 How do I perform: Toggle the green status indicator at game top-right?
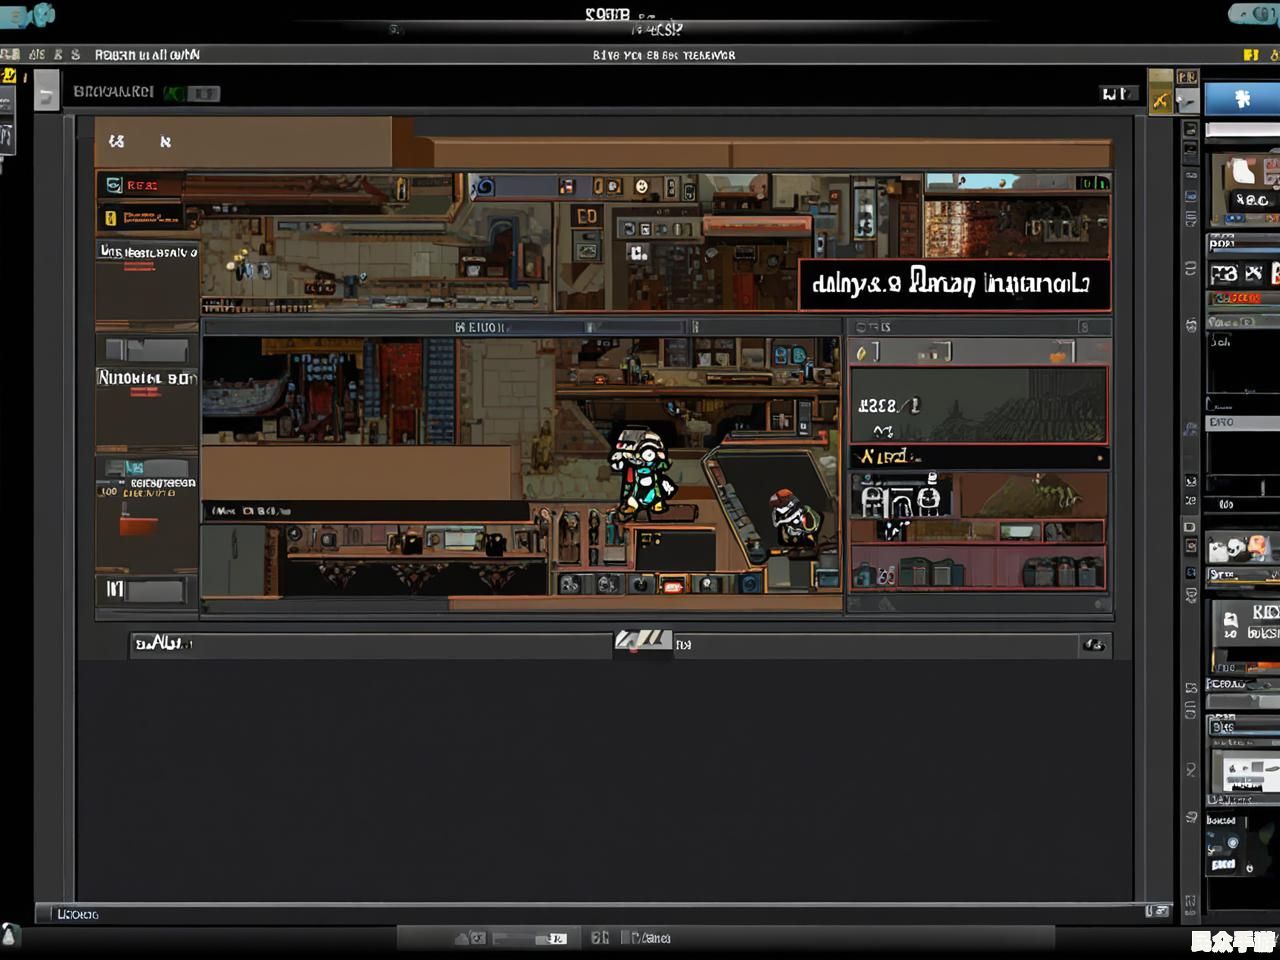tap(1092, 182)
